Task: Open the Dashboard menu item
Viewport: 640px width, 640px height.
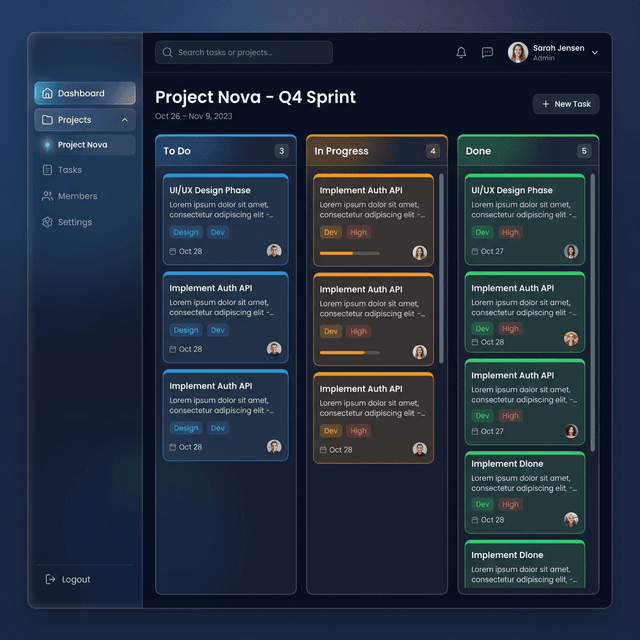Action: point(85,93)
